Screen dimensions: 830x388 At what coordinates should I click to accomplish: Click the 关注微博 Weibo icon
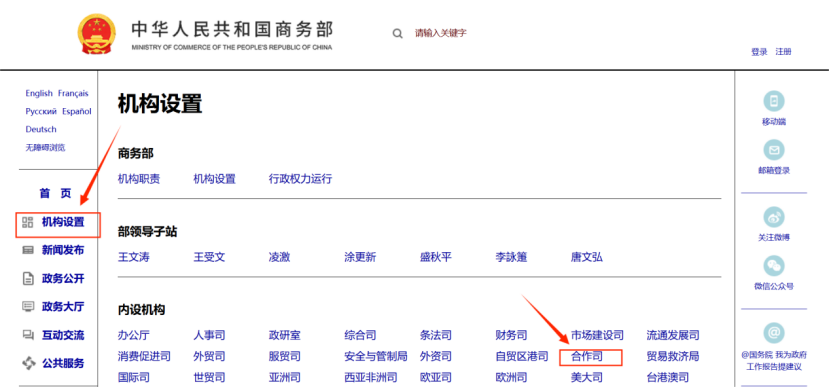point(774,217)
